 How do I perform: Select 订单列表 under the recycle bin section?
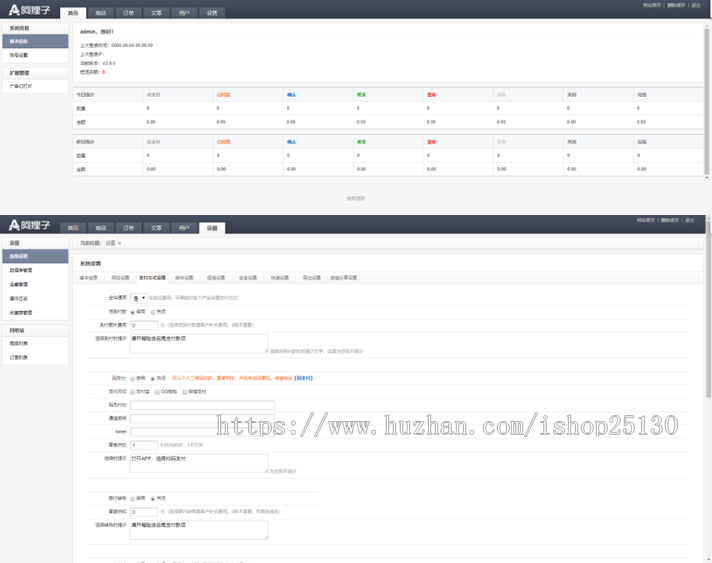(35, 357)
